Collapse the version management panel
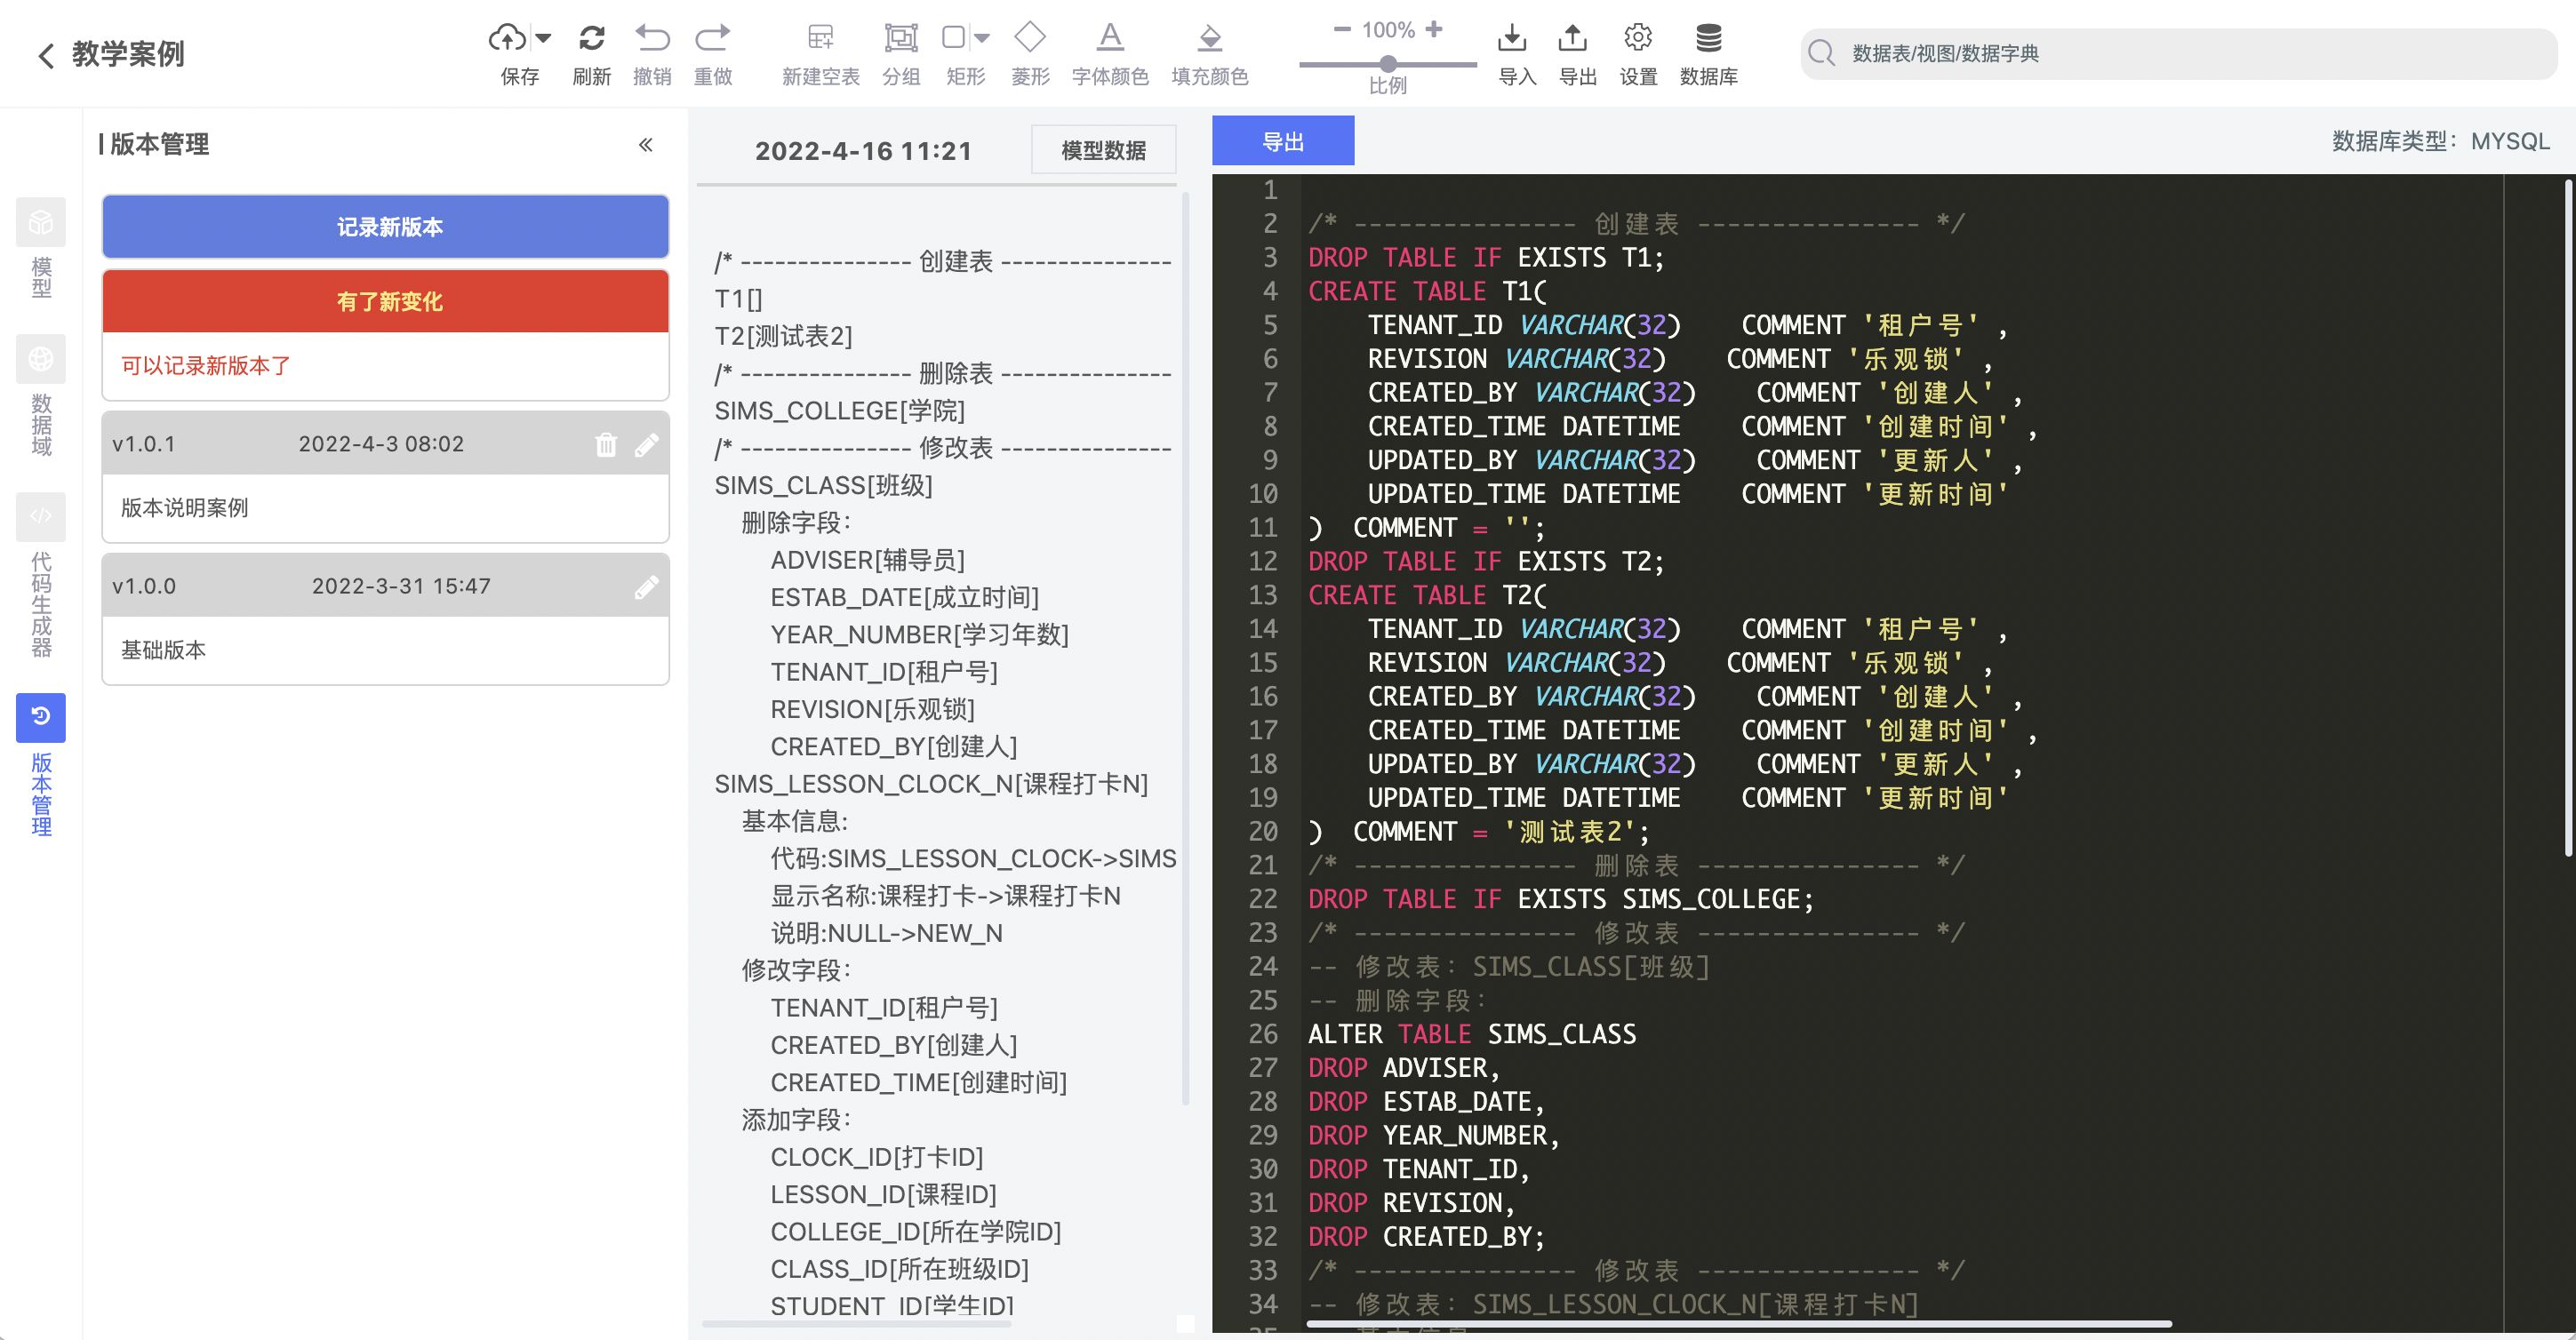 click(646, 145)
